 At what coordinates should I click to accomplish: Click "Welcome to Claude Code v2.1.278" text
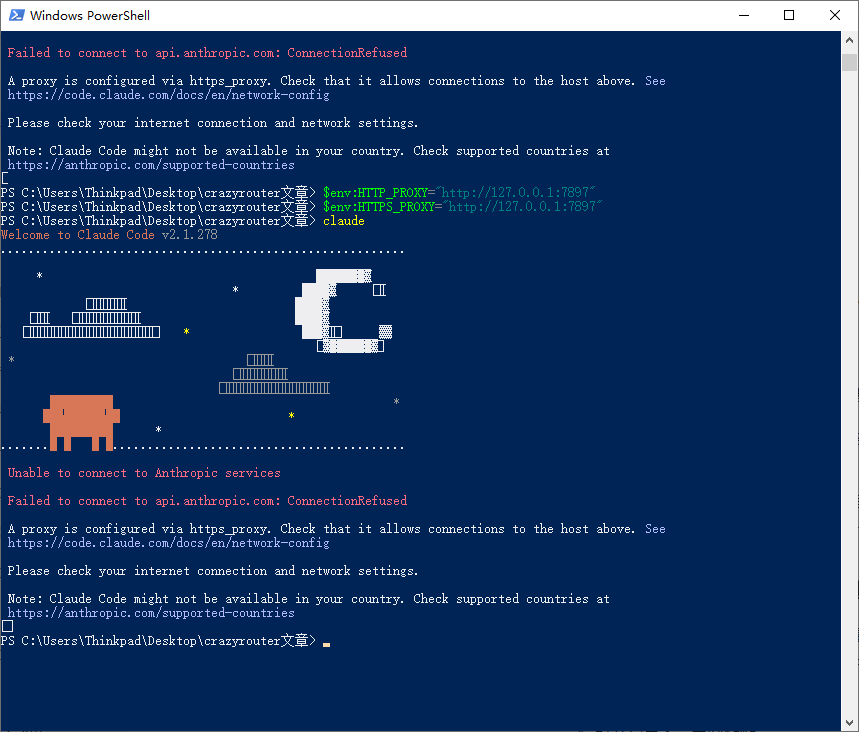click(x=109, y=235)
